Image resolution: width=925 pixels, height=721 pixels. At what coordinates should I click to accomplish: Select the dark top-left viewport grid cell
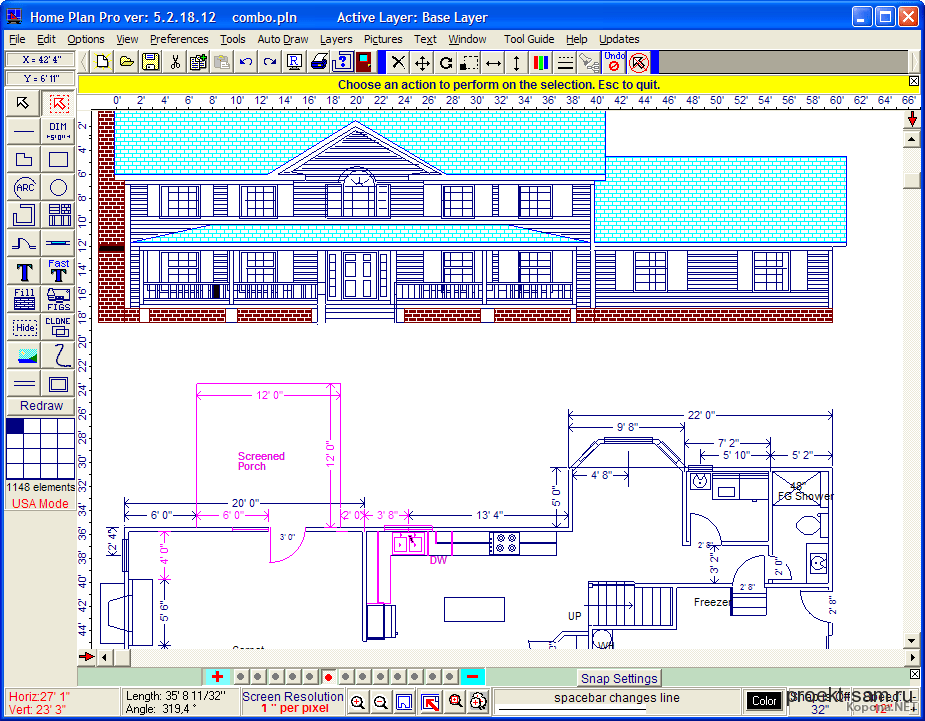(x=15, y=426)
